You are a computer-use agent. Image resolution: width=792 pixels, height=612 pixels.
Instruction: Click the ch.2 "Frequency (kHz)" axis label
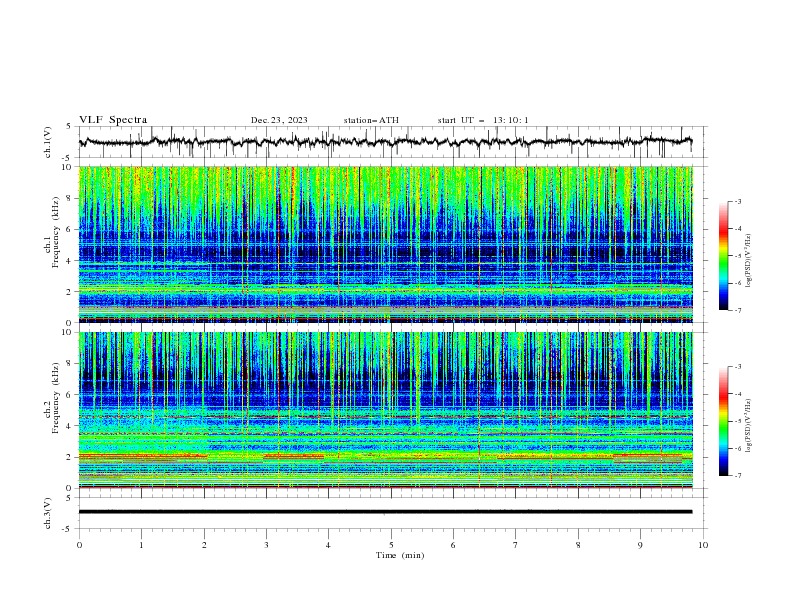[x=56, y=398]
